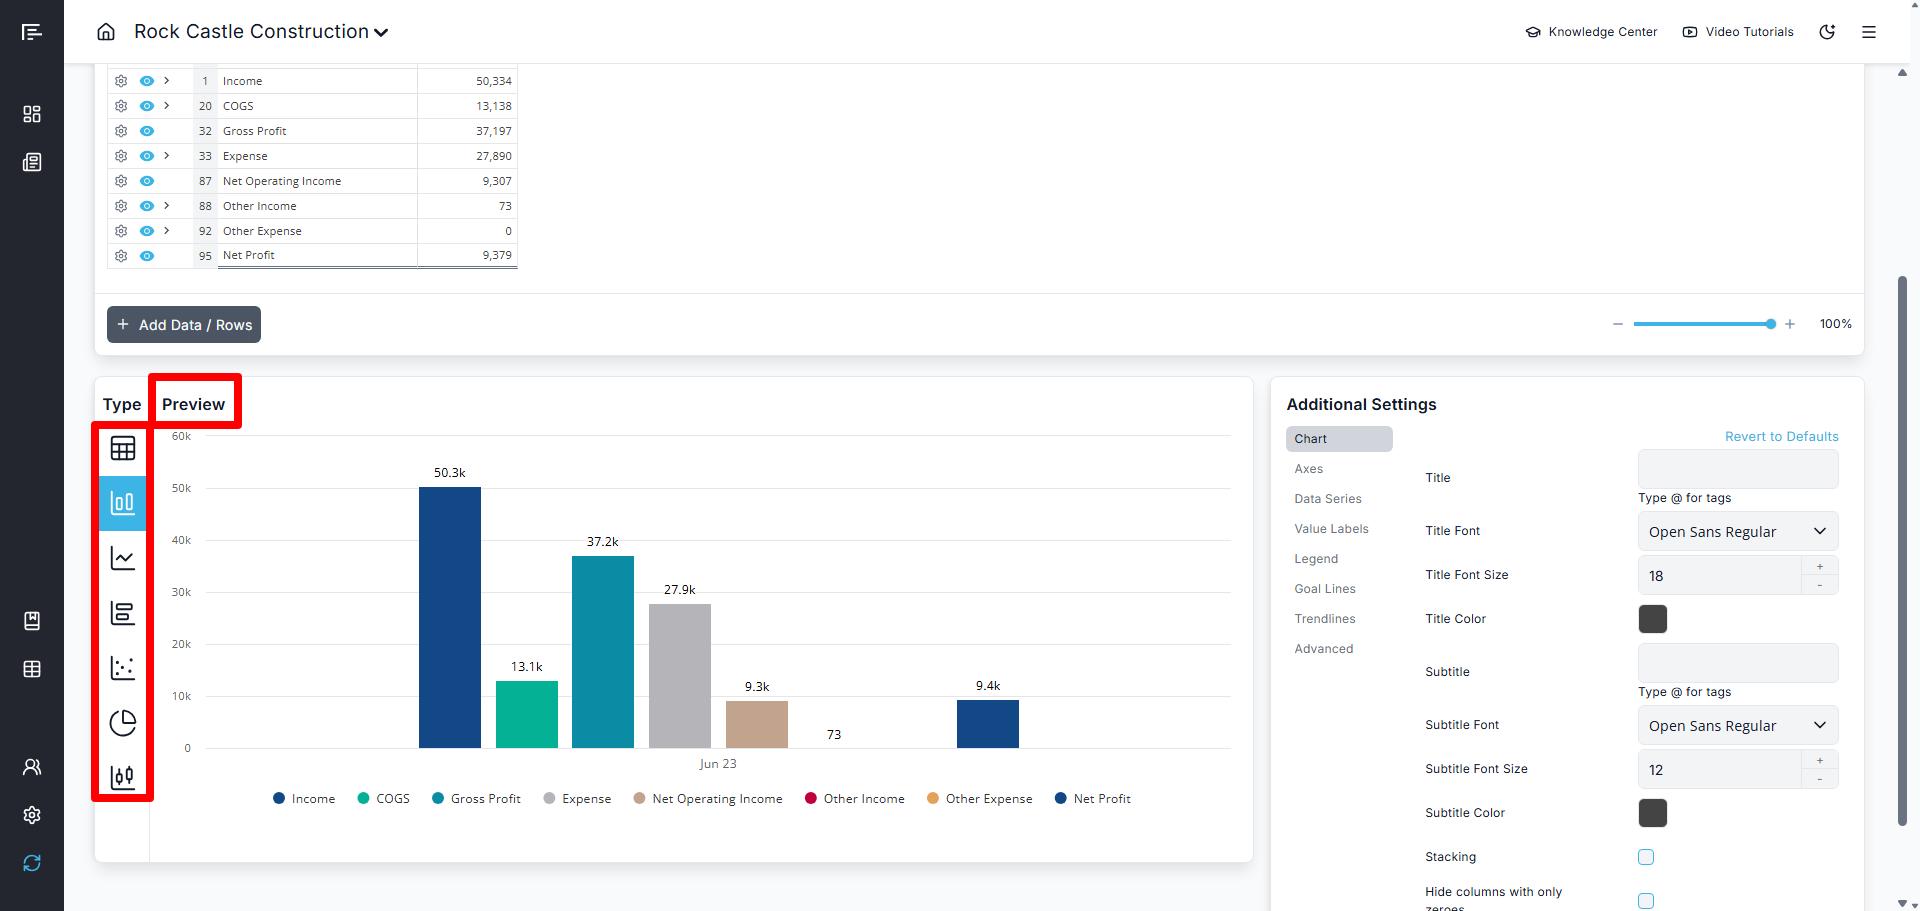Image resolution: width=1920 pixels, height=911 pixels.
Task: Choose the horizontal bar chart type
Action: [x=123, y=613]
